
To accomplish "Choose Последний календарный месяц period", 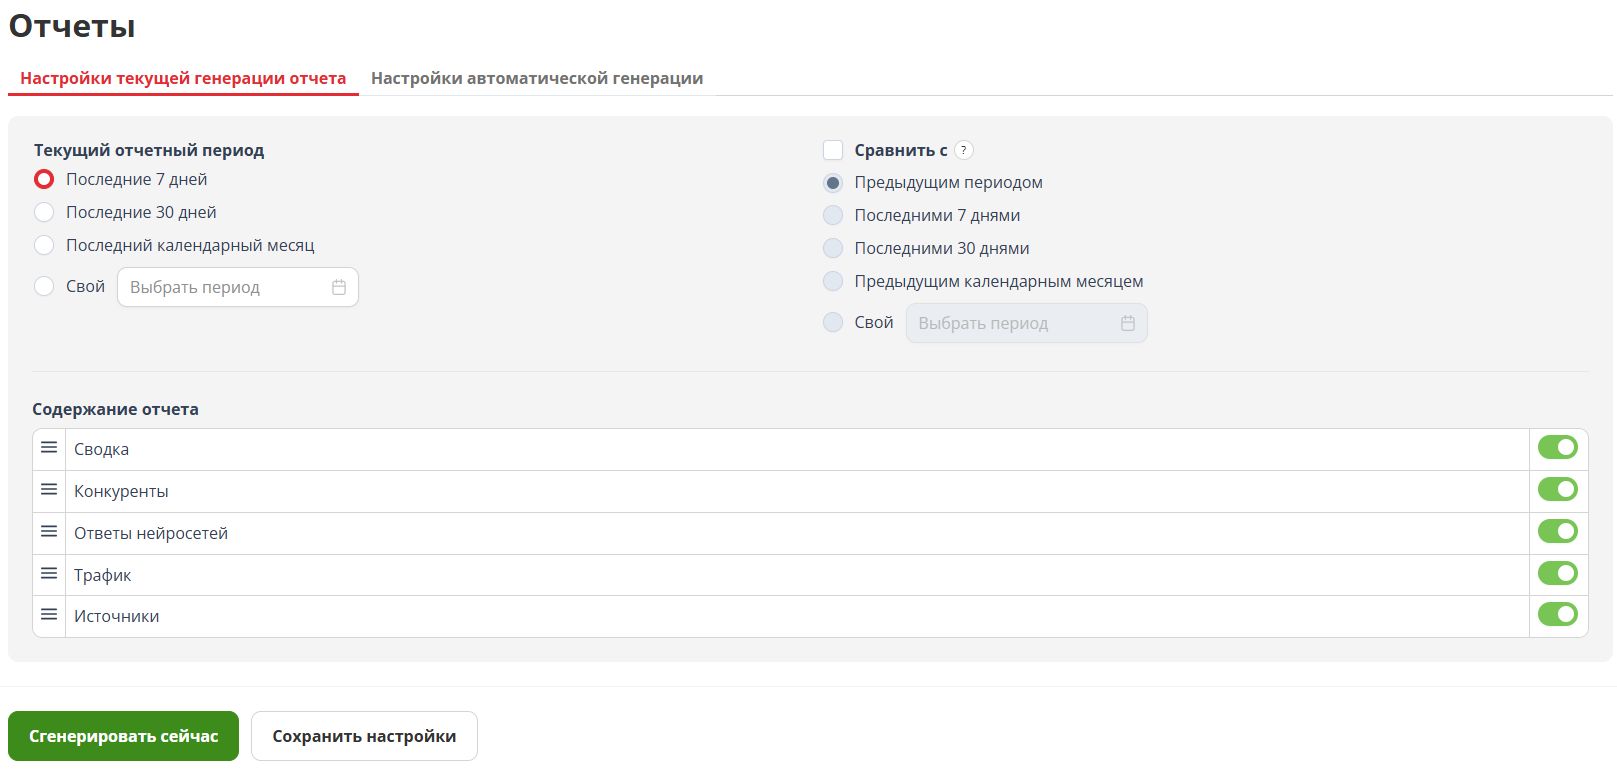I will pyautogui.click(x=44, y=245).
